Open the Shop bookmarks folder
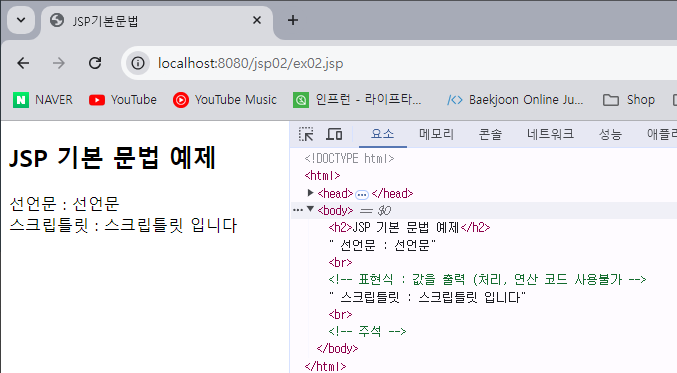 [629, 100]
